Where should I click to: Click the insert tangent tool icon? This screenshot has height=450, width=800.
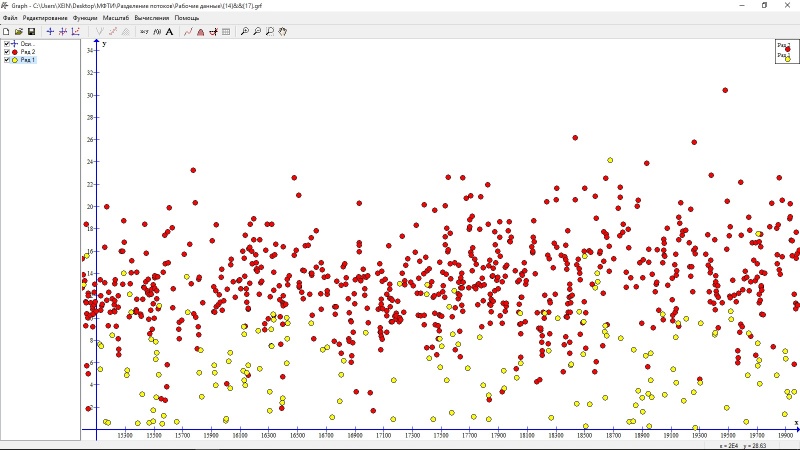(x=99, y=32)
